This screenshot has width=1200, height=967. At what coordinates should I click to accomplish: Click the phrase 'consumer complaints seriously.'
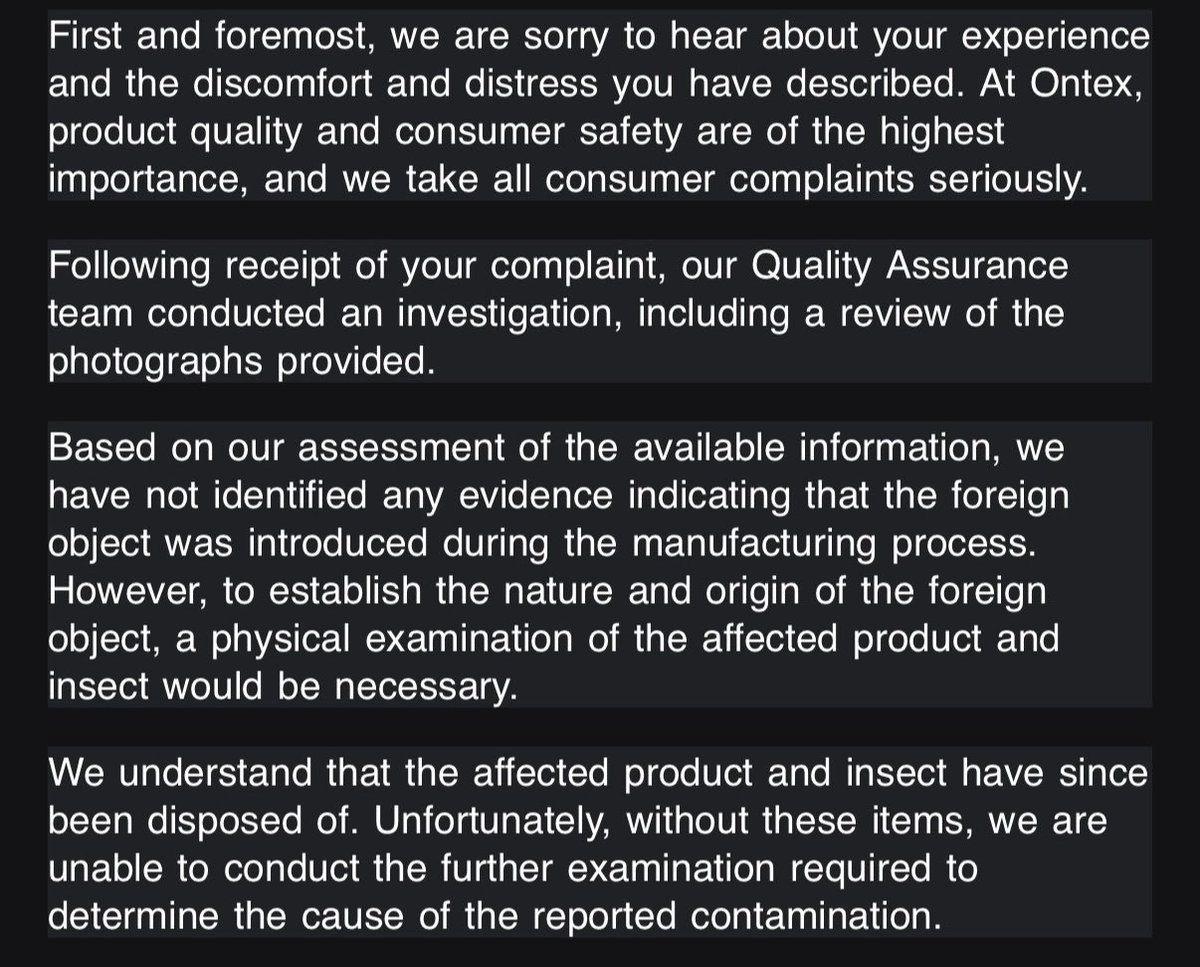point(827,180)
